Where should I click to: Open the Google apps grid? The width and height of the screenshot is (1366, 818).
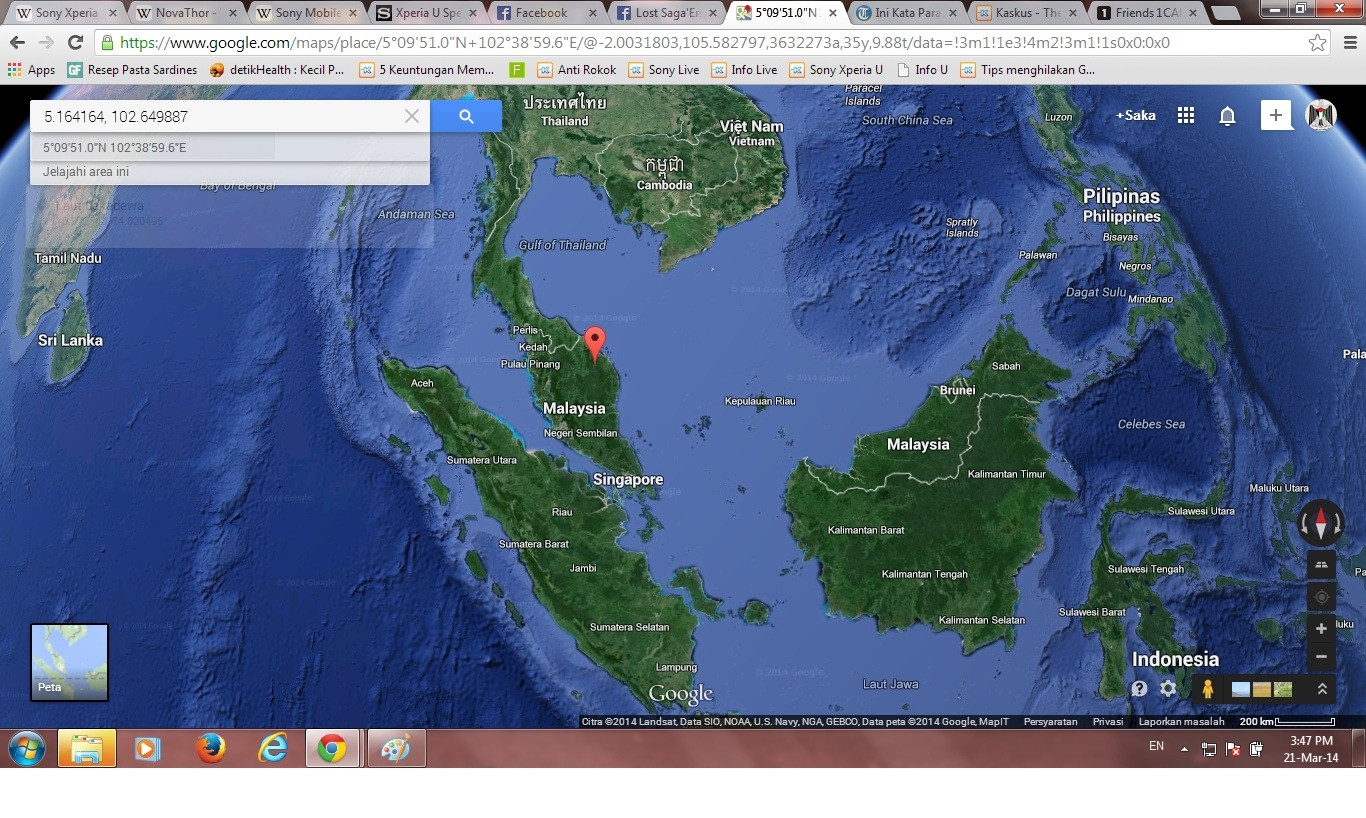(x=1186, y=115)
